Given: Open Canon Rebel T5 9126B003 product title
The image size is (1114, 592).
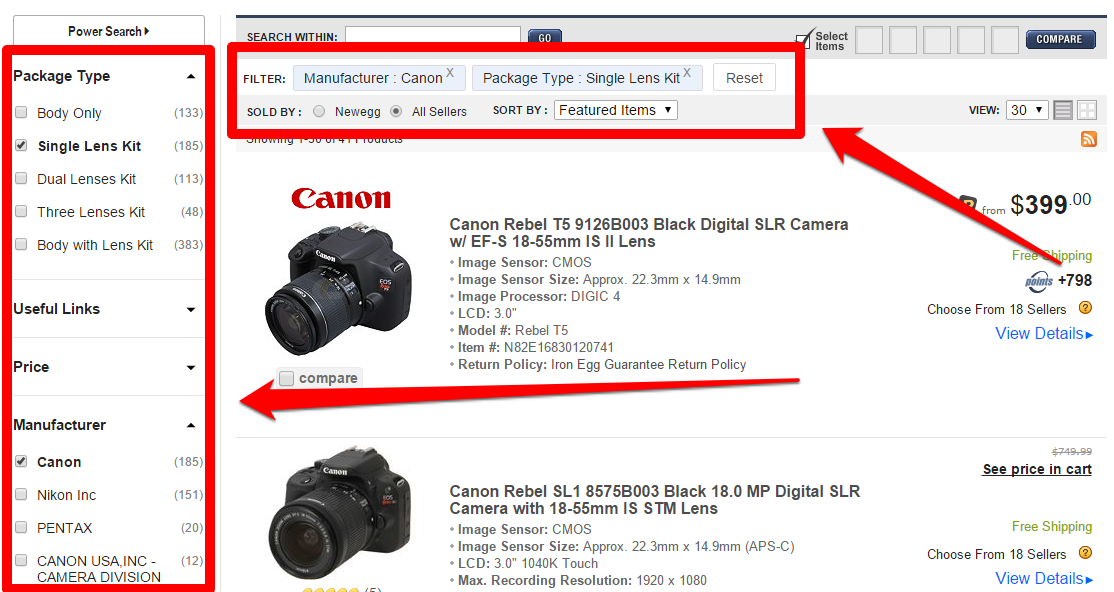Looking at the screenshot, I should (x=649, y=233).
